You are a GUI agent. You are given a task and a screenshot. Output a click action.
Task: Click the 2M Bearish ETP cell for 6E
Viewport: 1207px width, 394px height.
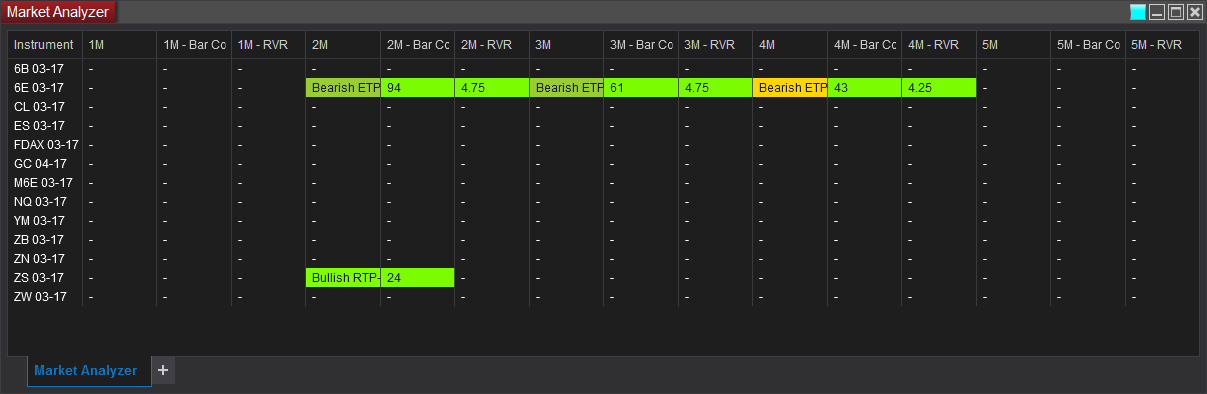pos(343,87)
